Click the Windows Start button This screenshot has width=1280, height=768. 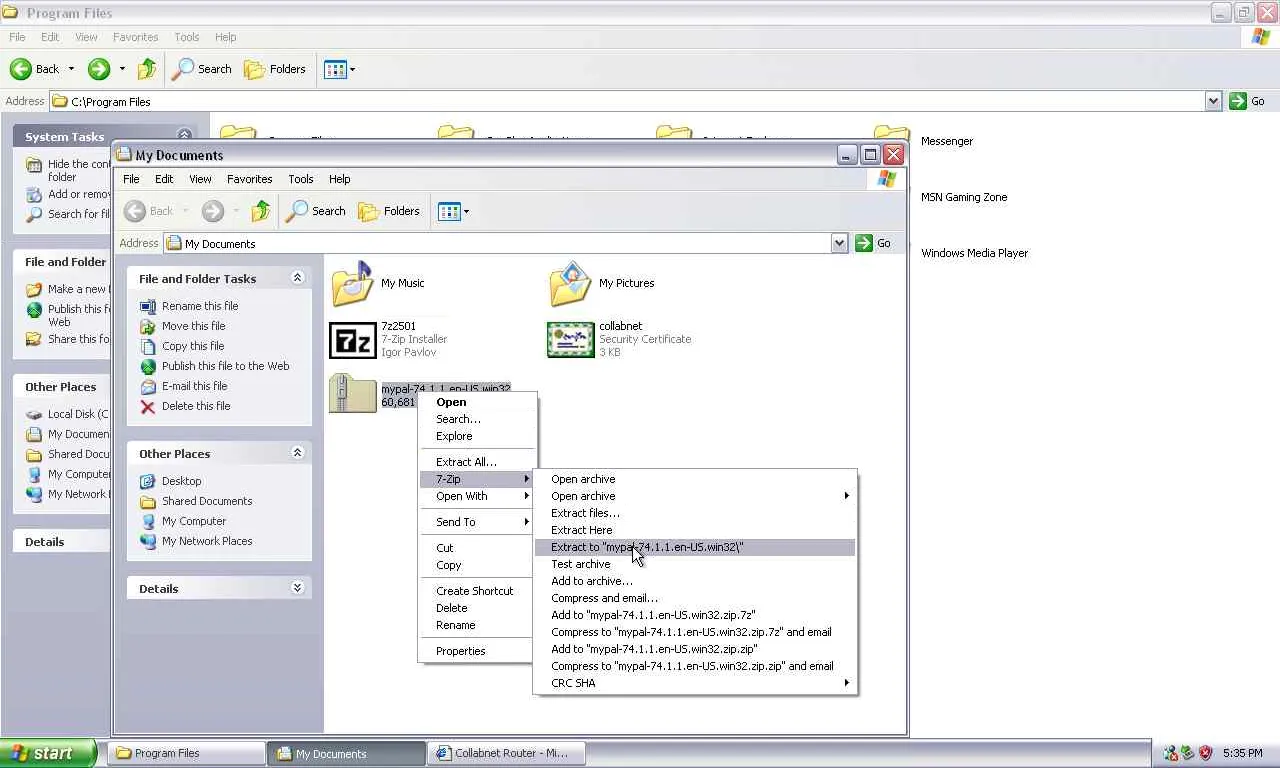pyautogui.click(x=48, y=754)
